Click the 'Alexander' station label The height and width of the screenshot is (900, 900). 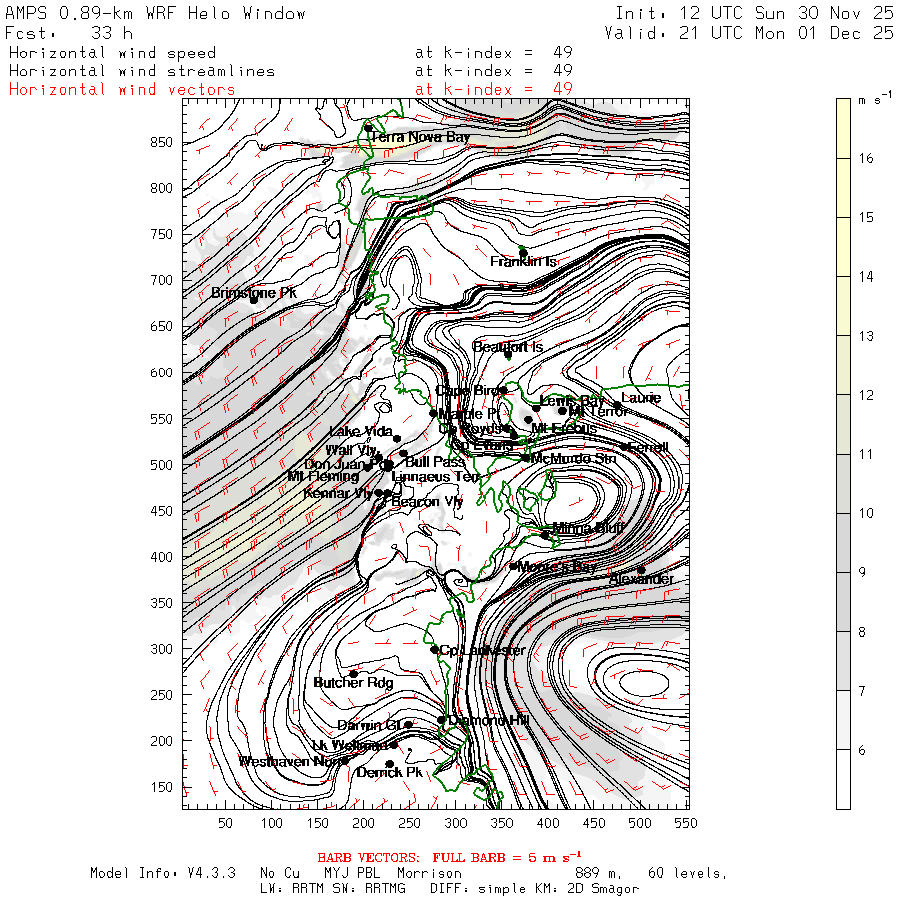pos(641,579)
